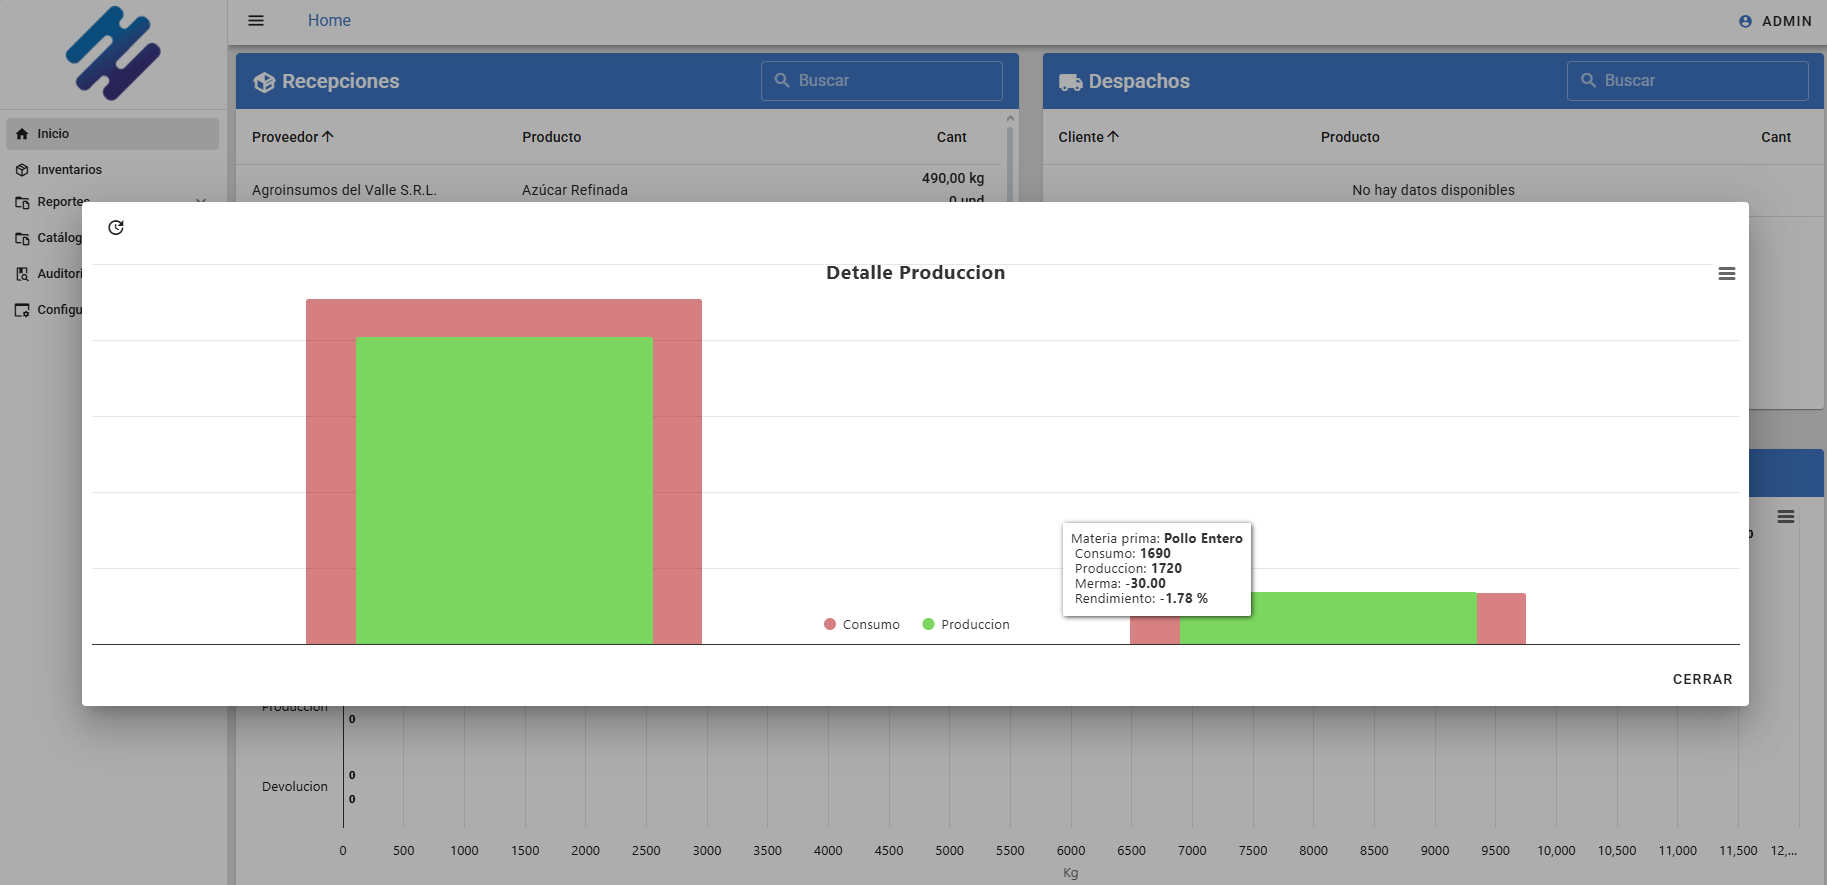
Task: Select Inventarios in the sidebar
Action: [69, 170]
